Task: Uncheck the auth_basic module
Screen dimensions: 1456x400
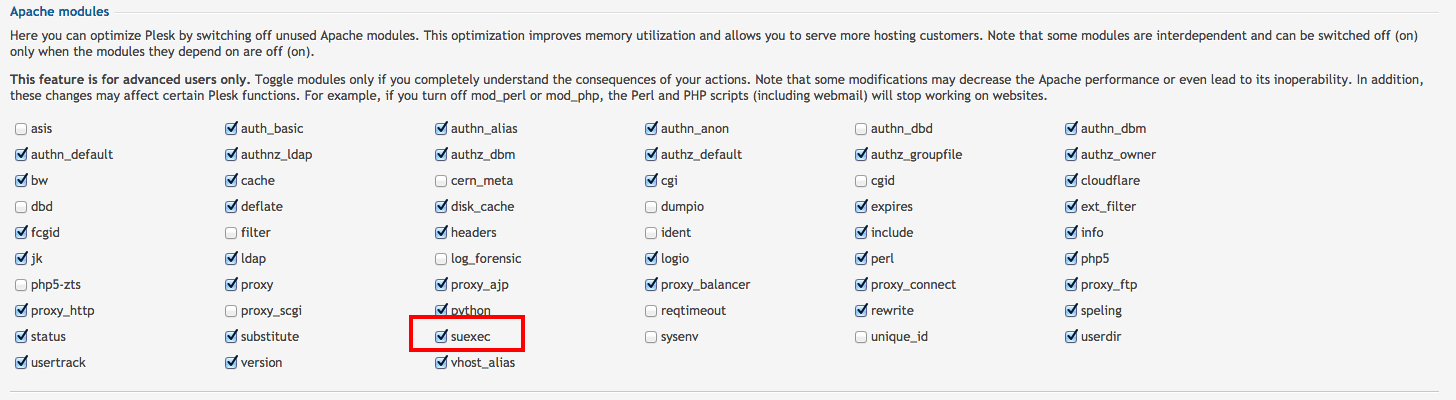Action: click(232, 129)
